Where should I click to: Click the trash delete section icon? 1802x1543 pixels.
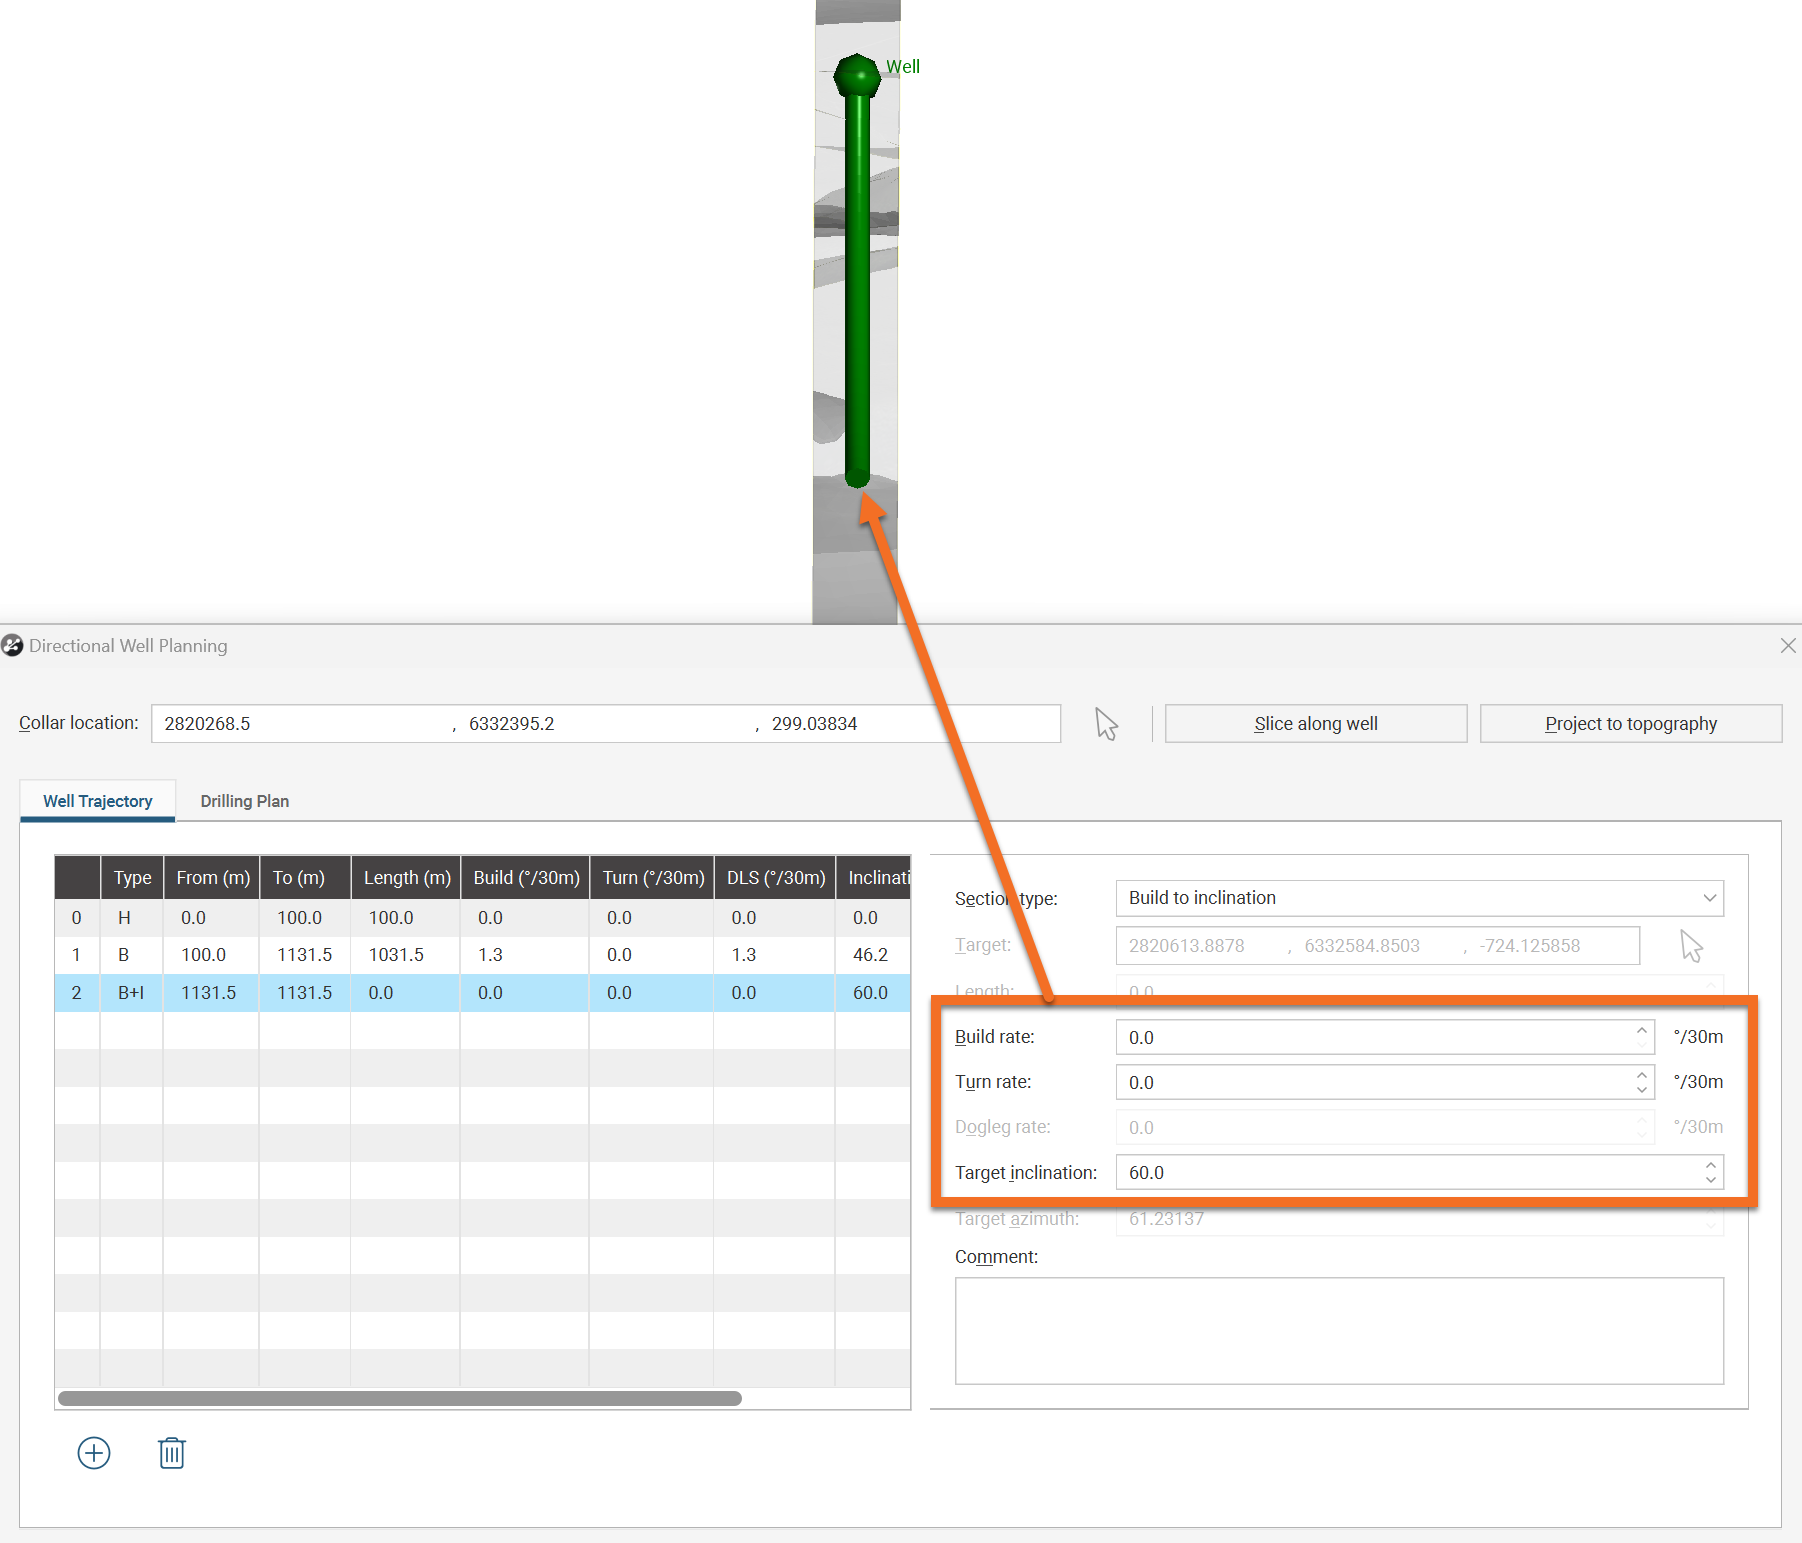tap(172, 1453)
